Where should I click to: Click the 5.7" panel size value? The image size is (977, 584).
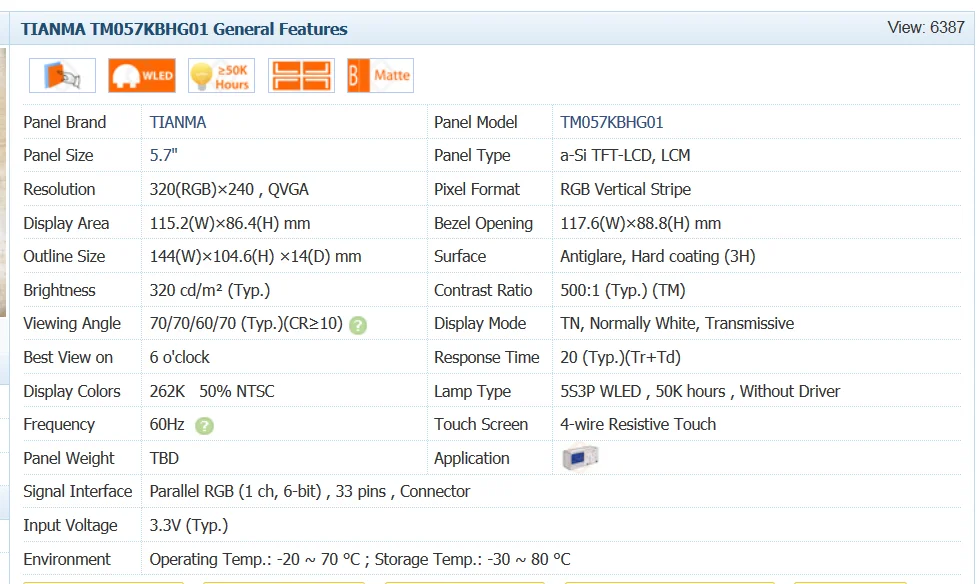tap(163, 155)
